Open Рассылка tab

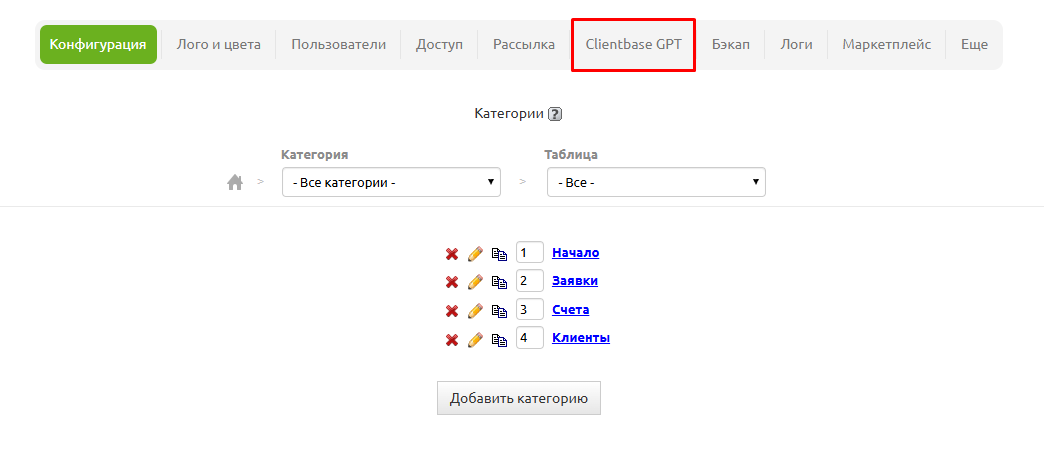524,45
